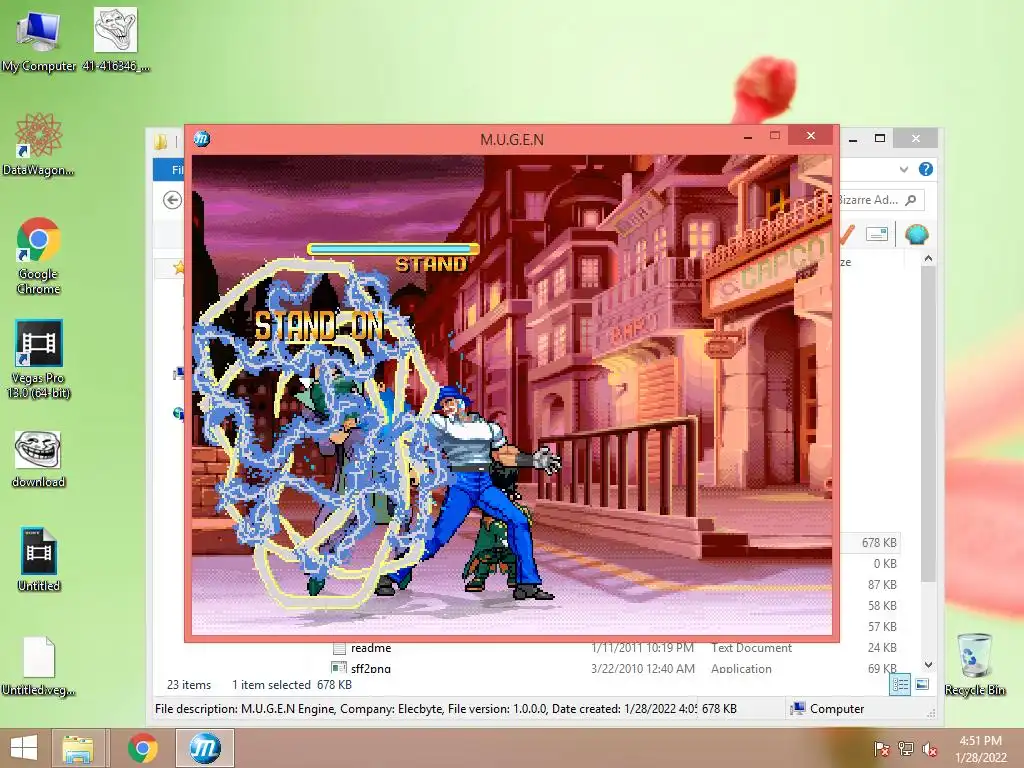Click Computer in Explorer status bar
1024x768 pixels.
point(827,709)
